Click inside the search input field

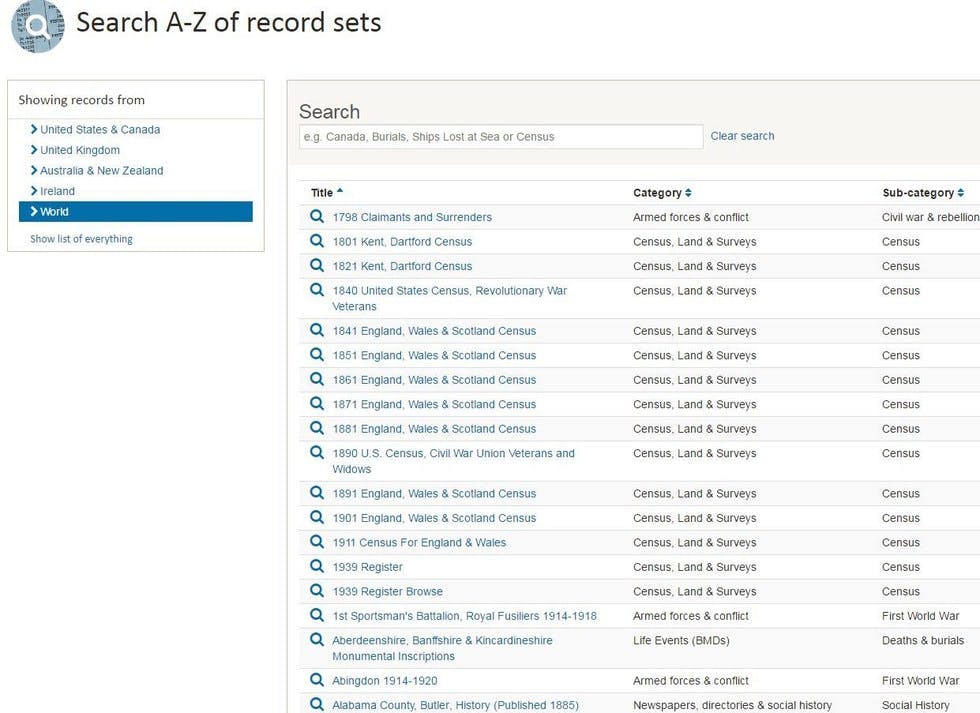coord(500,136)
